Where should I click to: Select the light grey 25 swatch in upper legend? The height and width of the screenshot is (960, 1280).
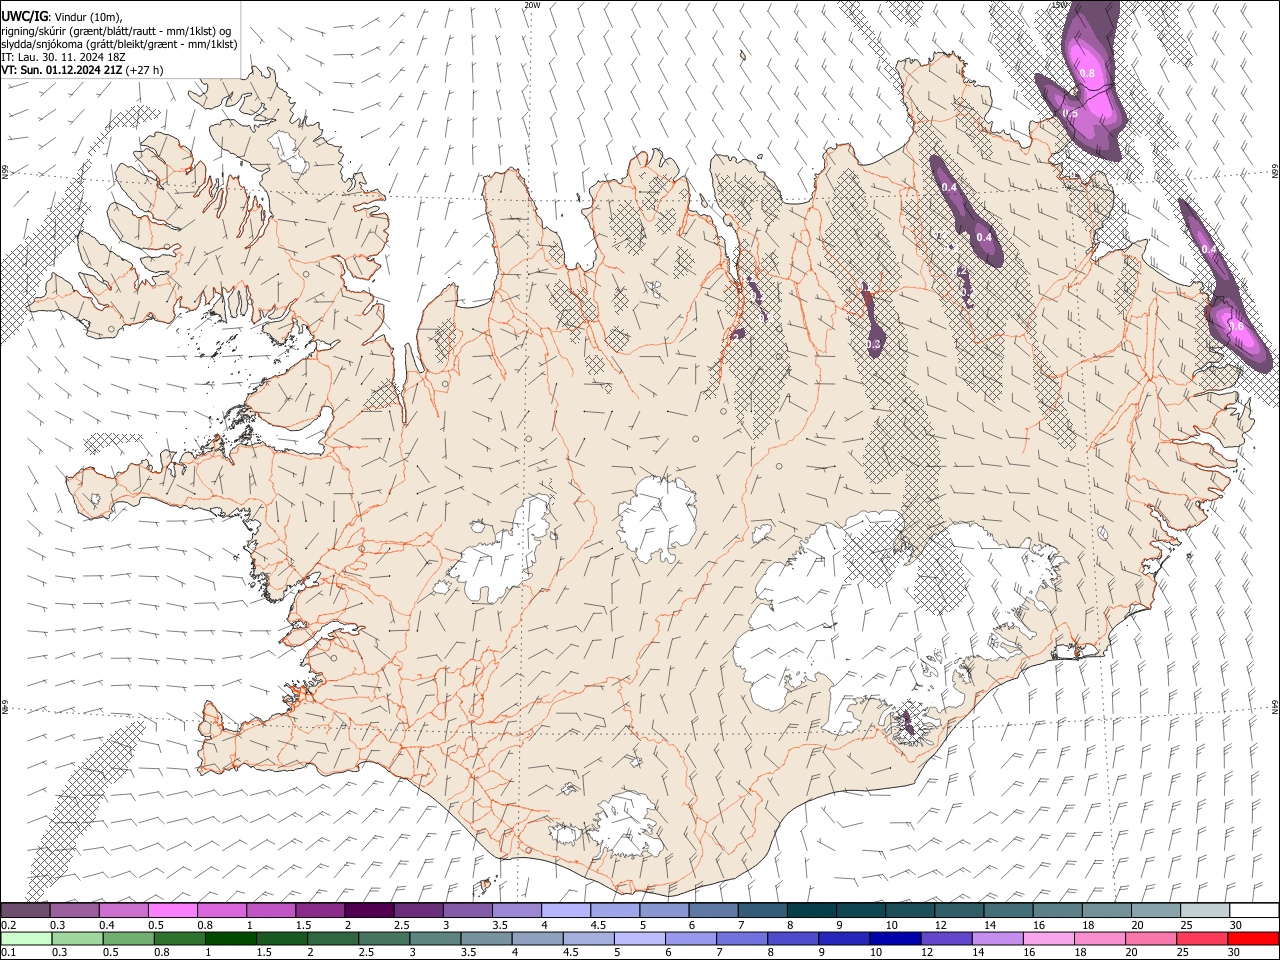point(1204,910)
